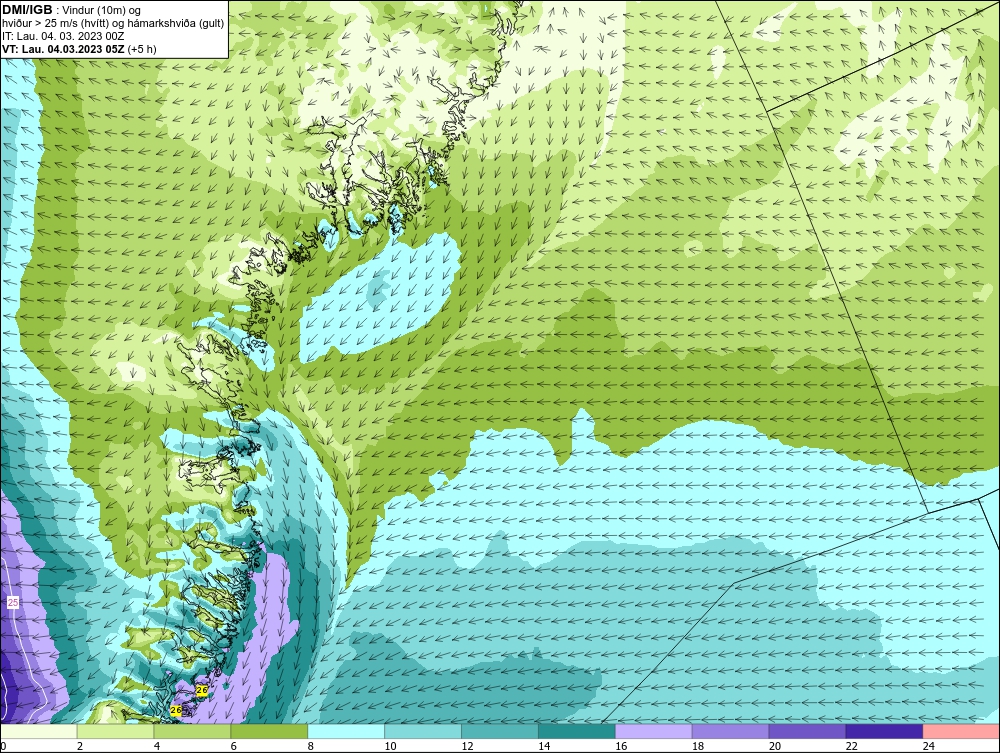
Task: Click the white '25' gust contour label
Action: (13, 603)
